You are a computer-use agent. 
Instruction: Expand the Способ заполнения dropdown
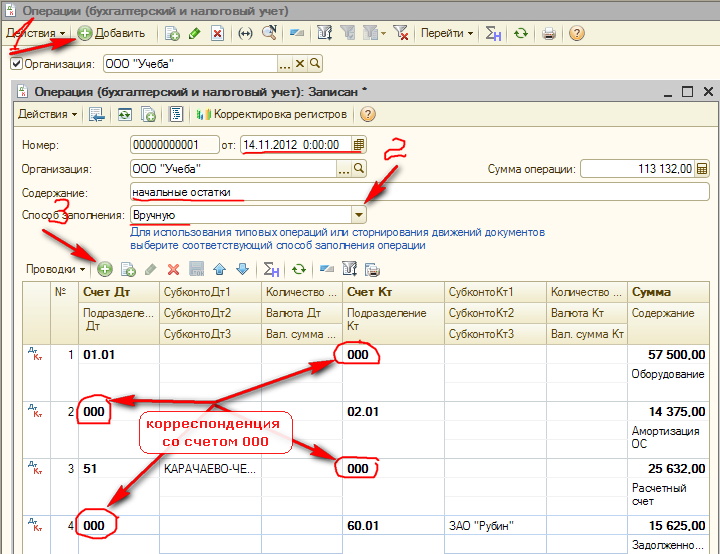tap(359, 215)
